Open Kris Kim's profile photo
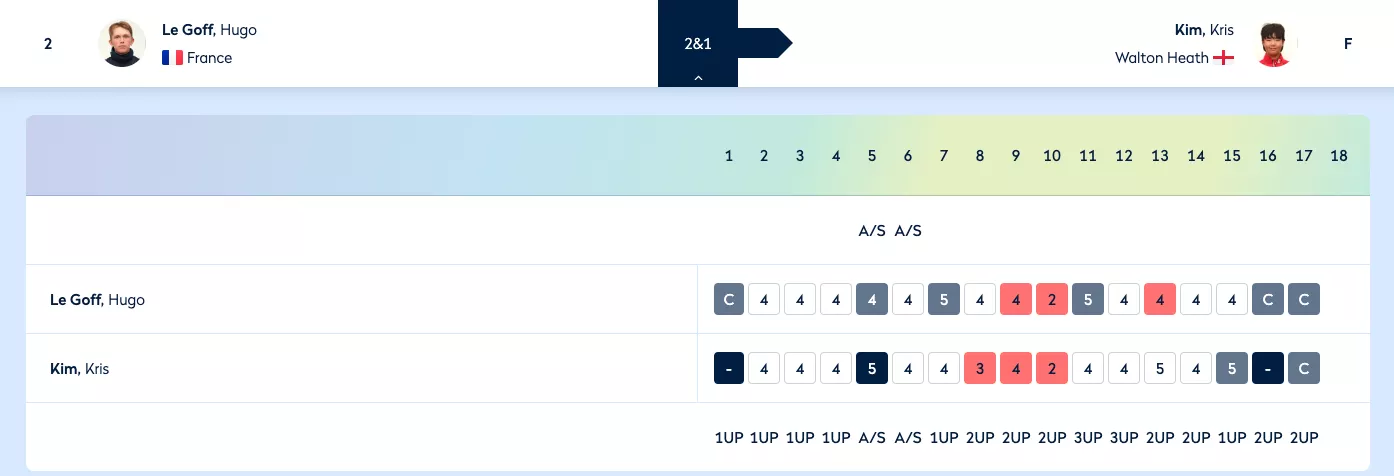1394x476 pixels. click(x=1274, y=43)
